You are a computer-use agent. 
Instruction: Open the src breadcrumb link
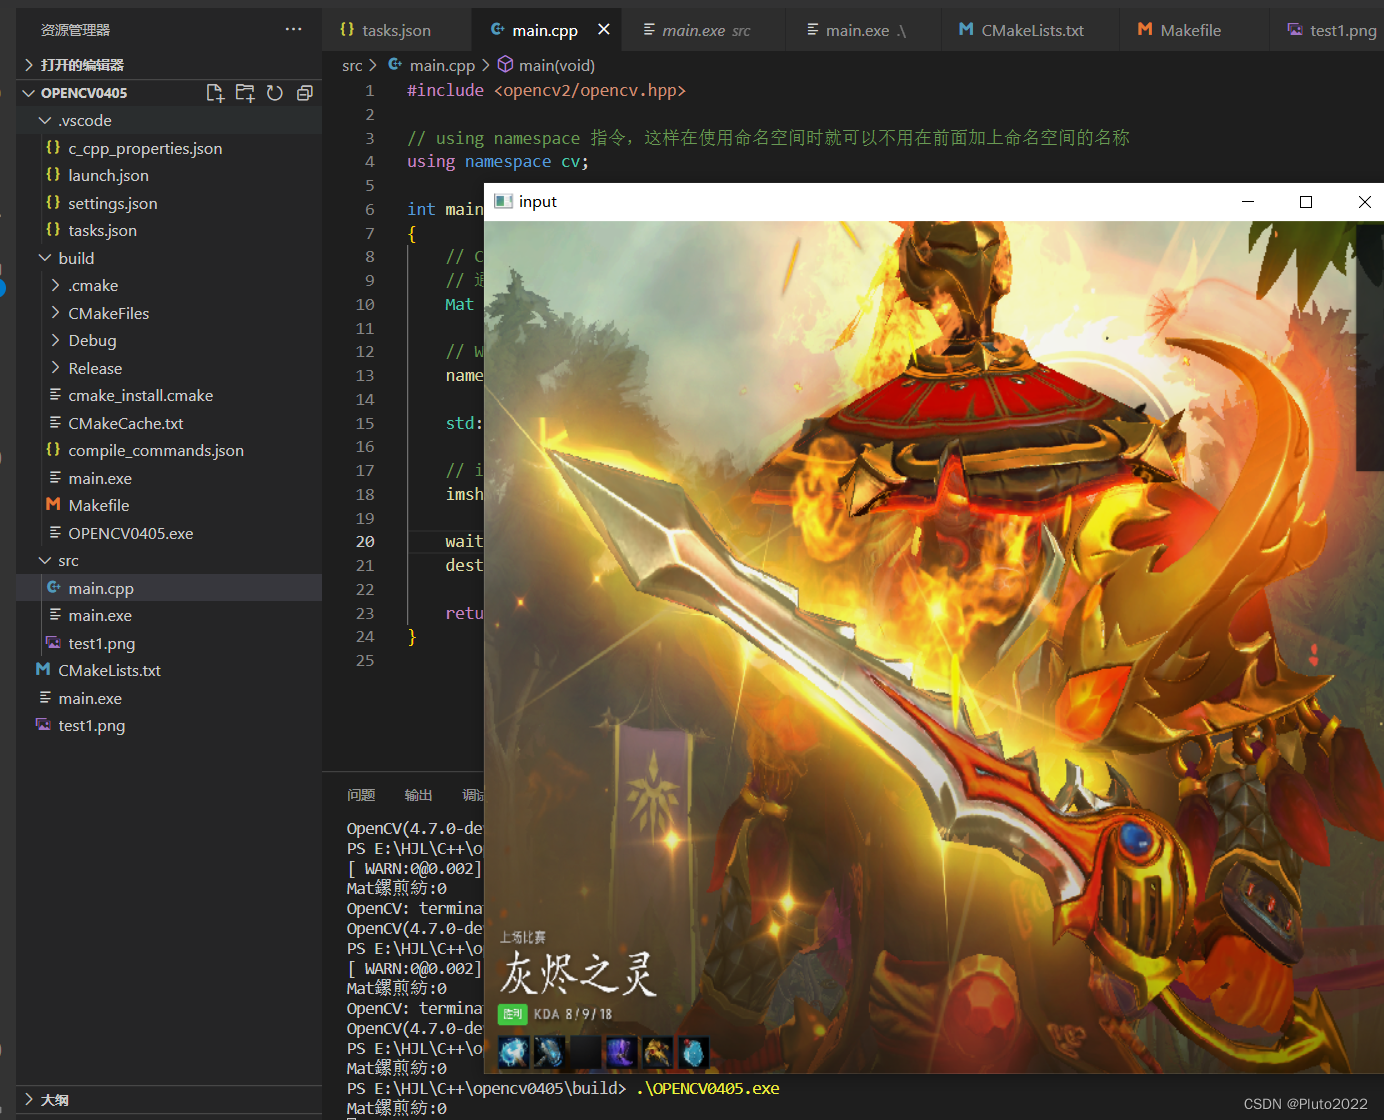(x=352, y=64)
